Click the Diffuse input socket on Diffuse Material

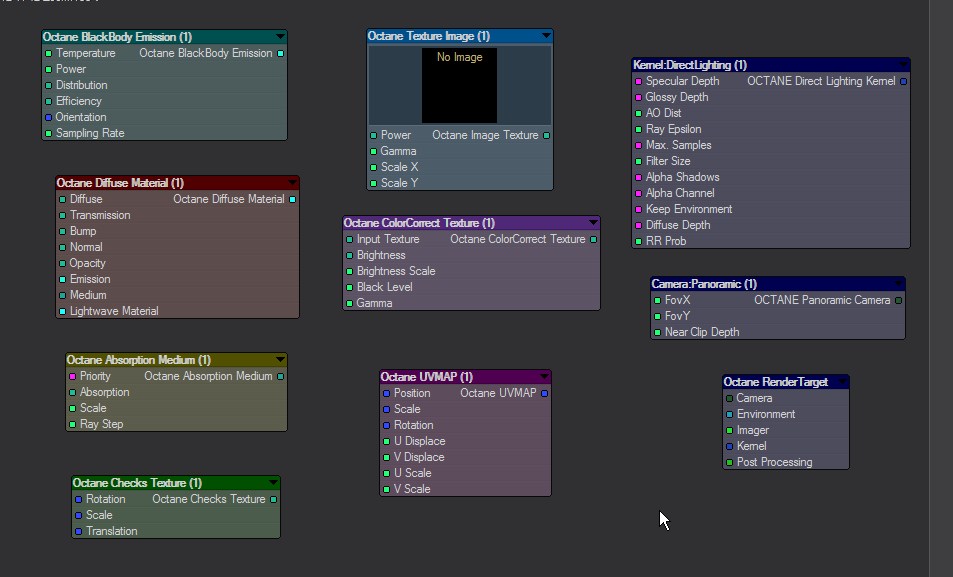tap(62, 199)
